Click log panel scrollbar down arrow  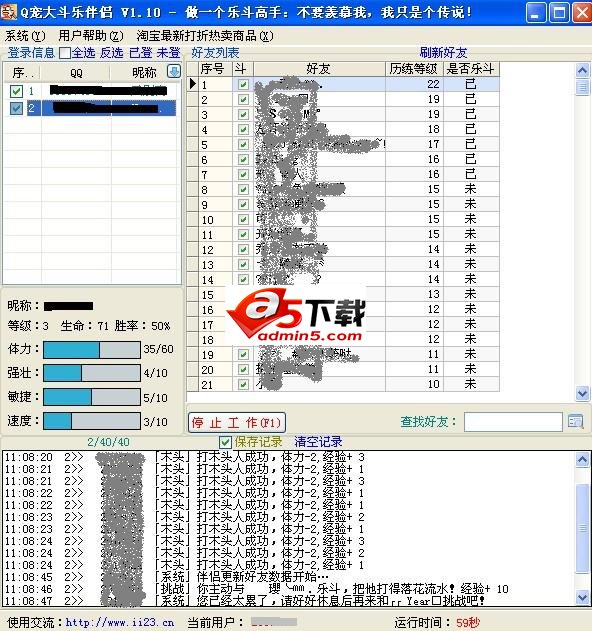582,597
